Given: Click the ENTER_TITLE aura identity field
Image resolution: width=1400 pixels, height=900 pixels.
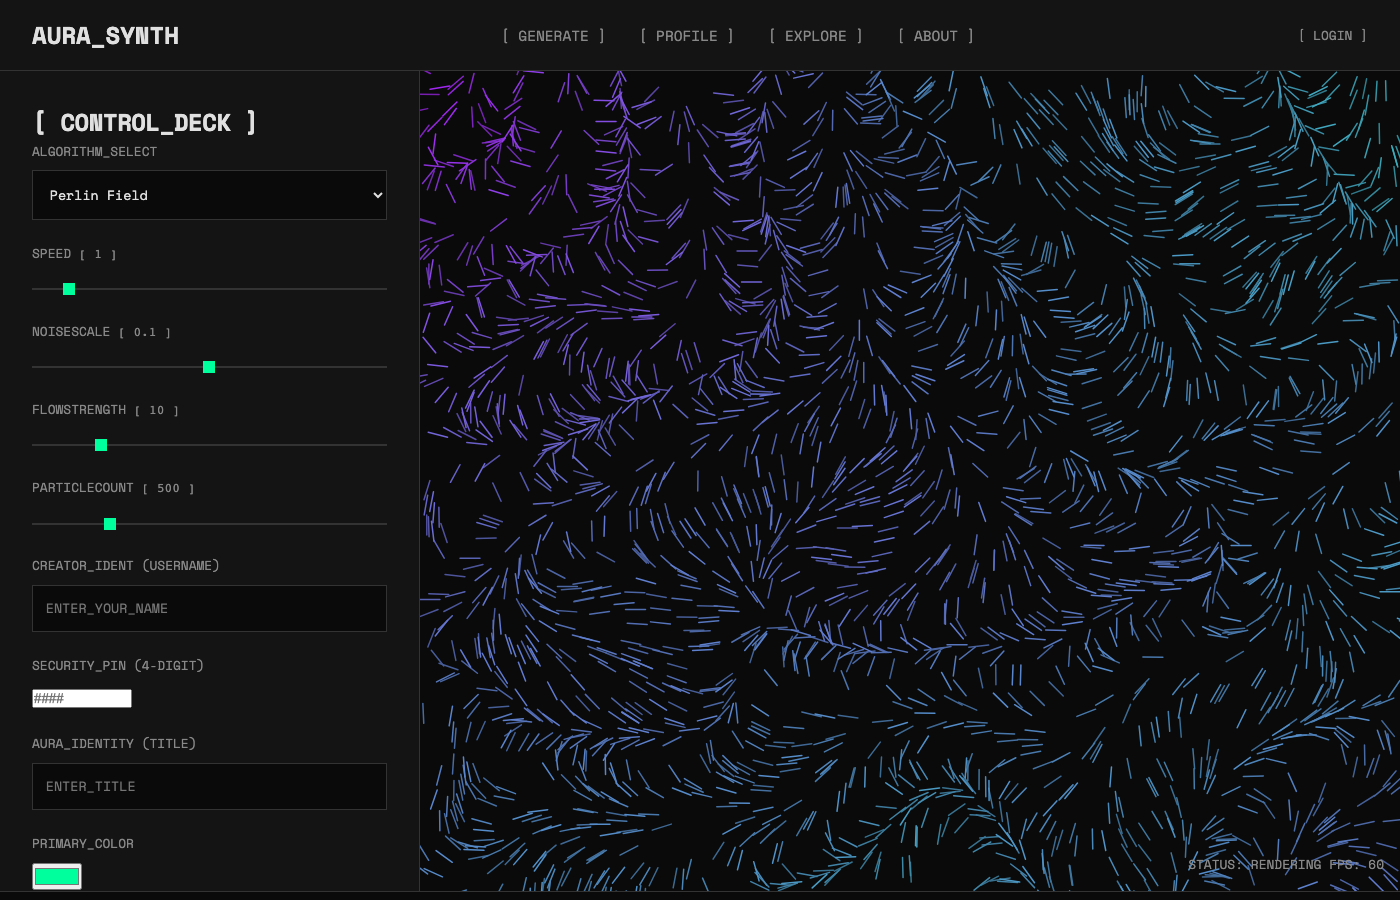Looking at the screenshot, I should (209, 786).
